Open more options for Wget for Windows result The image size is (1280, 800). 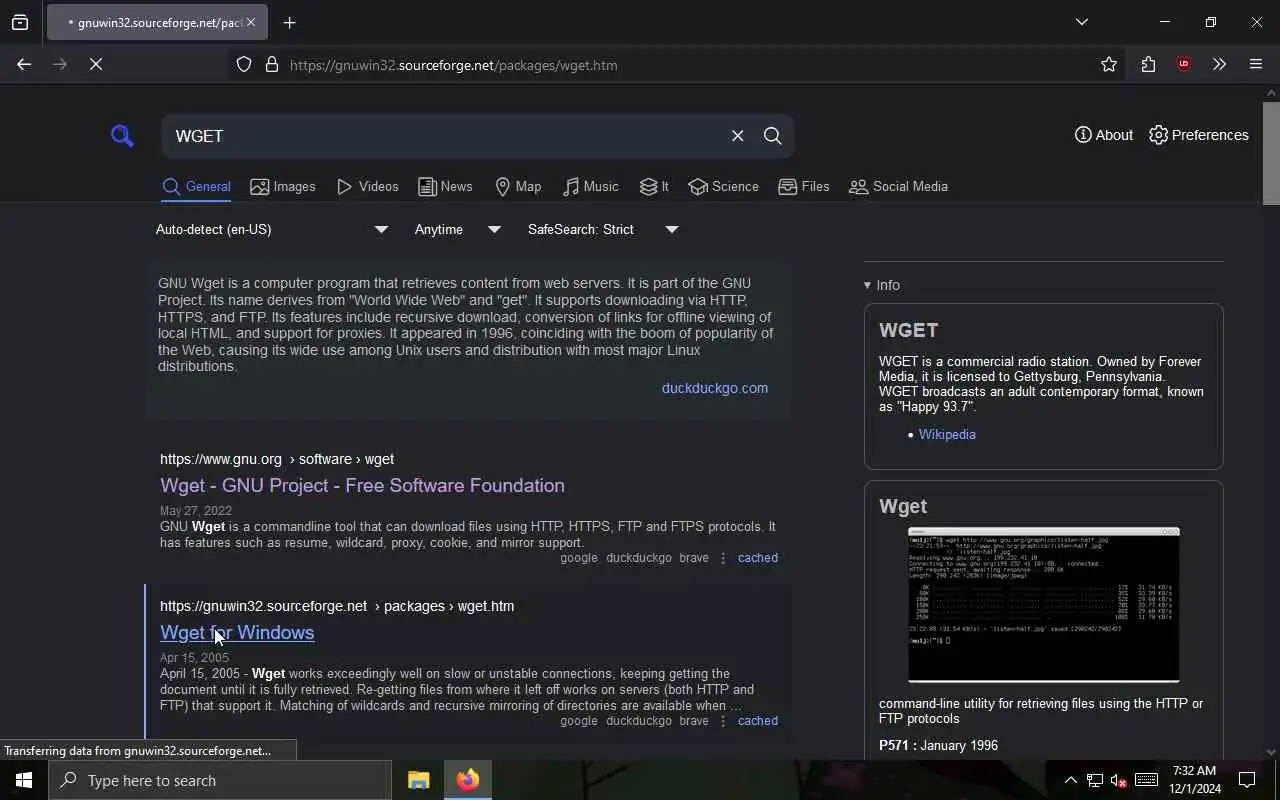(723, 721)
